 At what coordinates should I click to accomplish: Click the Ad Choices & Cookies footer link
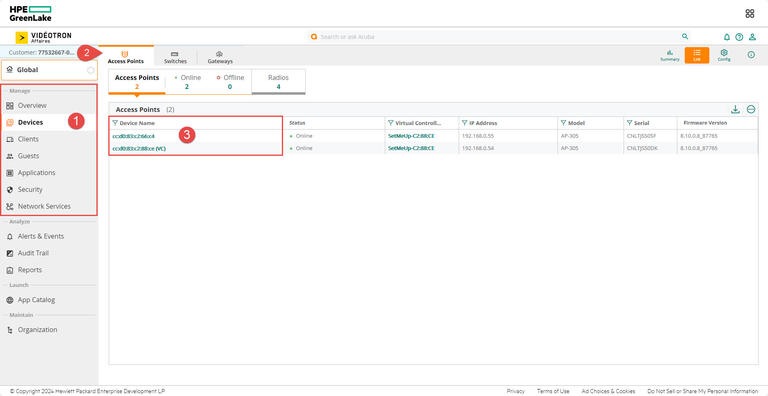click(x=609, y=391)
